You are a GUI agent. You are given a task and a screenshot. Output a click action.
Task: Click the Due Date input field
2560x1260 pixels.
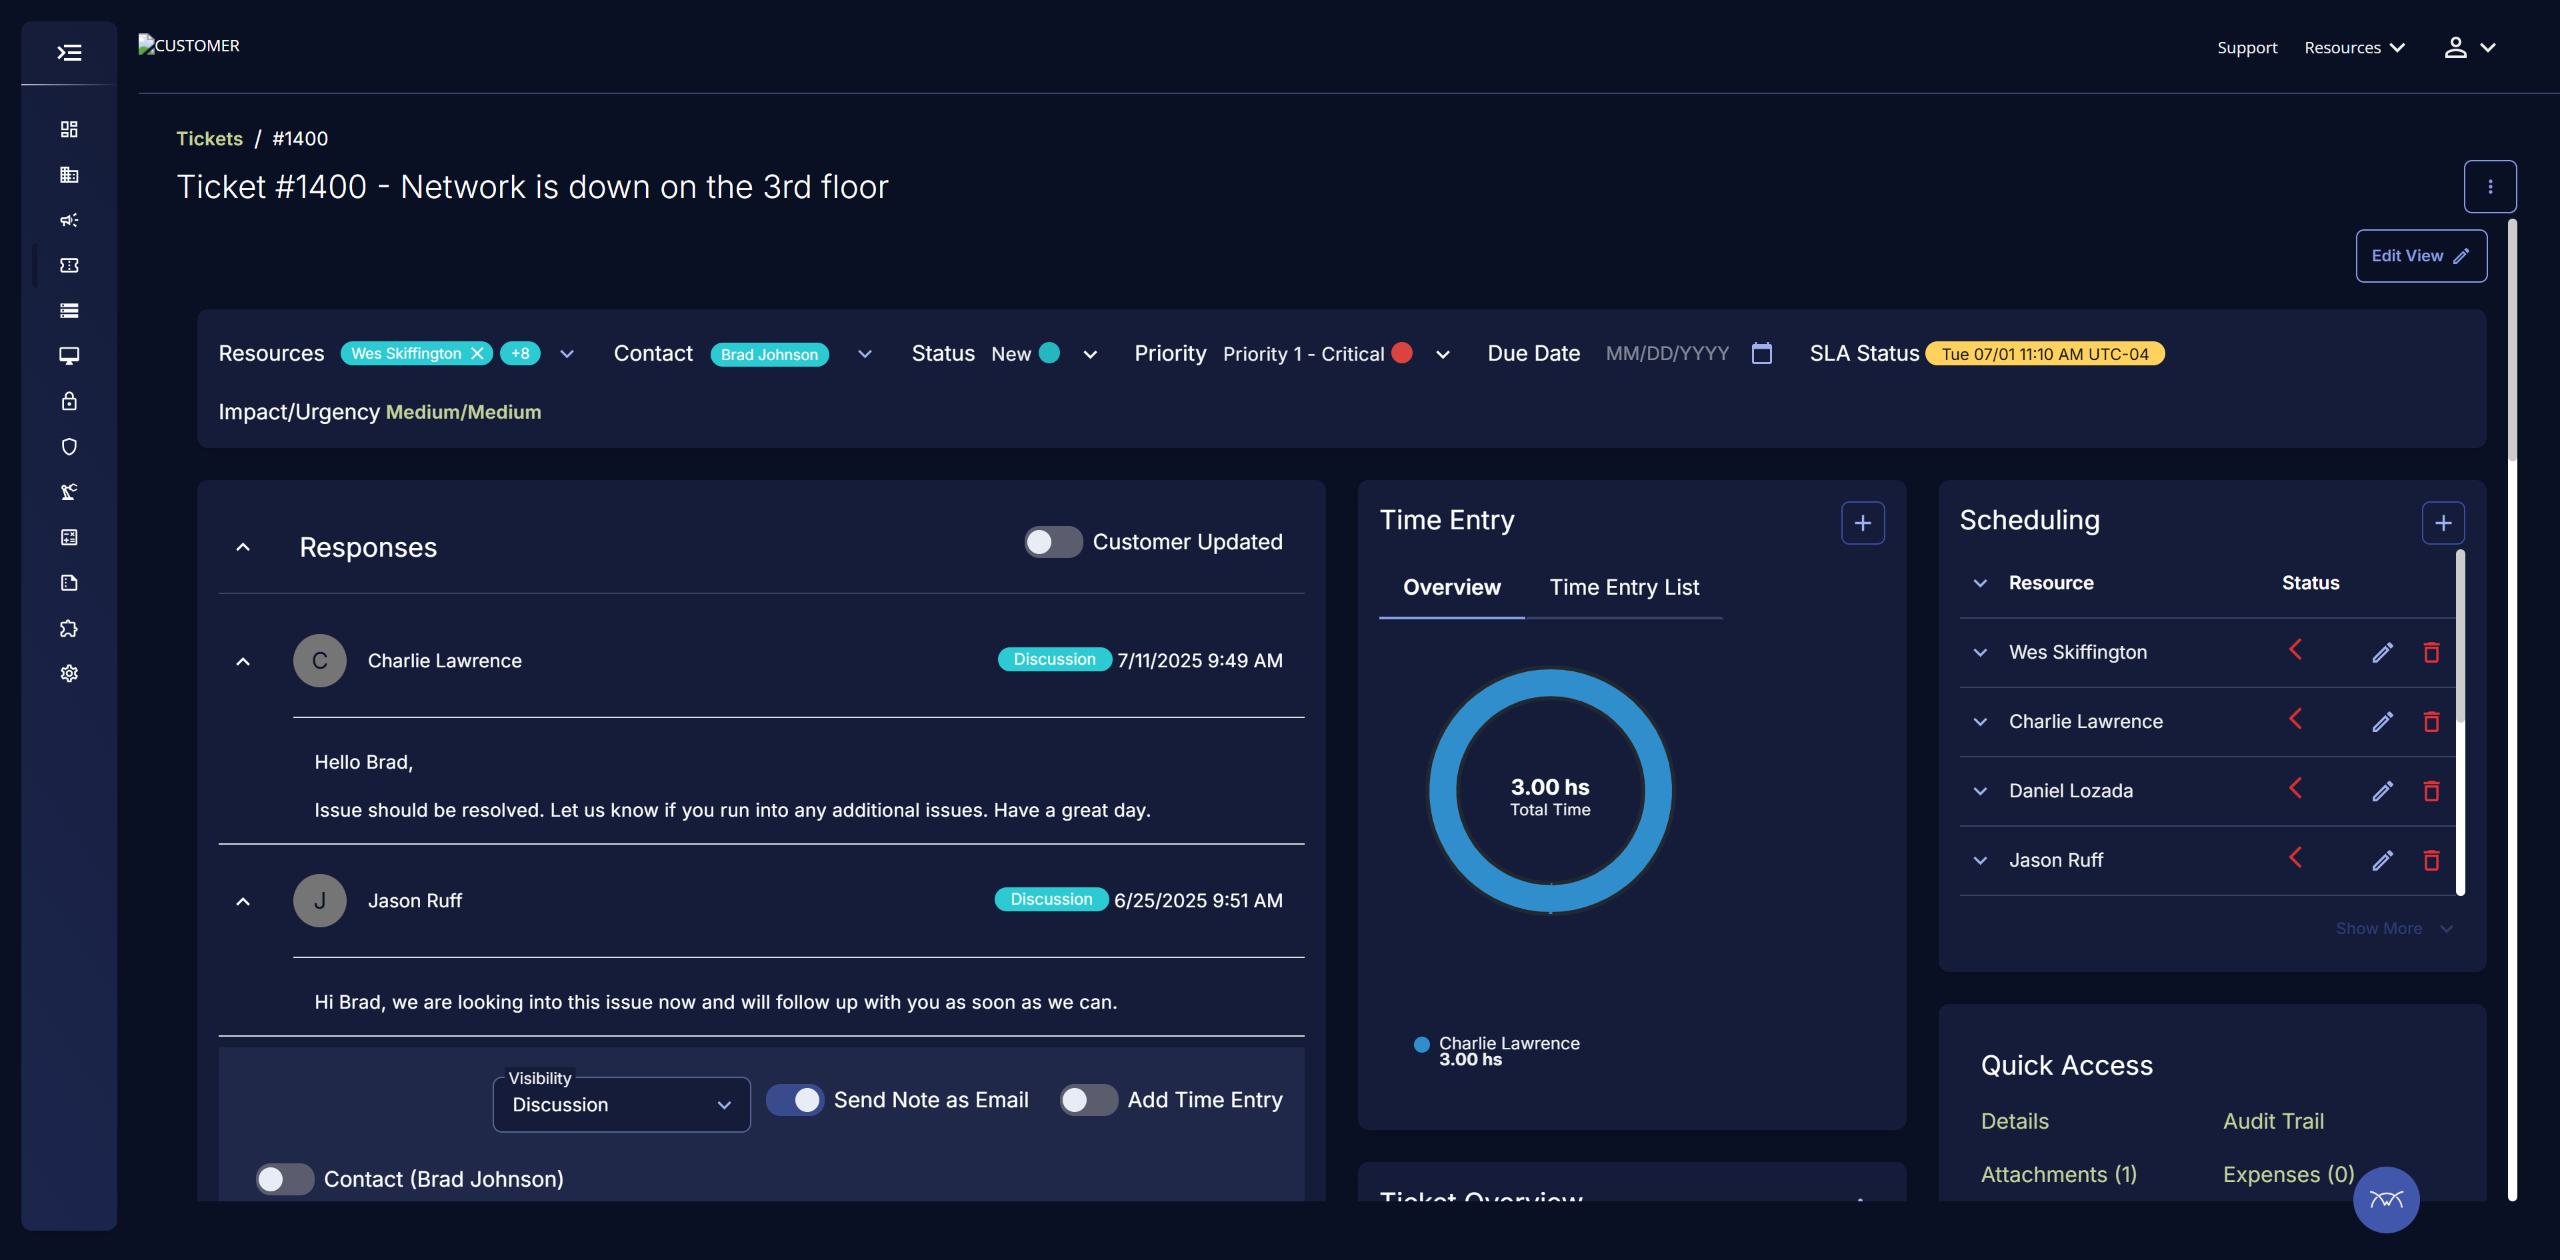point(1667,354)
